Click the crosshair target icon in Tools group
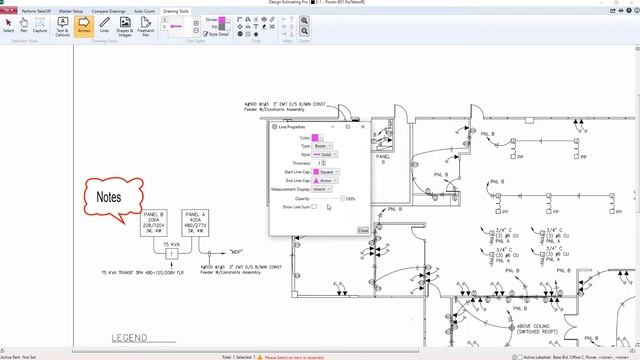Viewport: 640px width, 360px height. [x=264, y=20]
